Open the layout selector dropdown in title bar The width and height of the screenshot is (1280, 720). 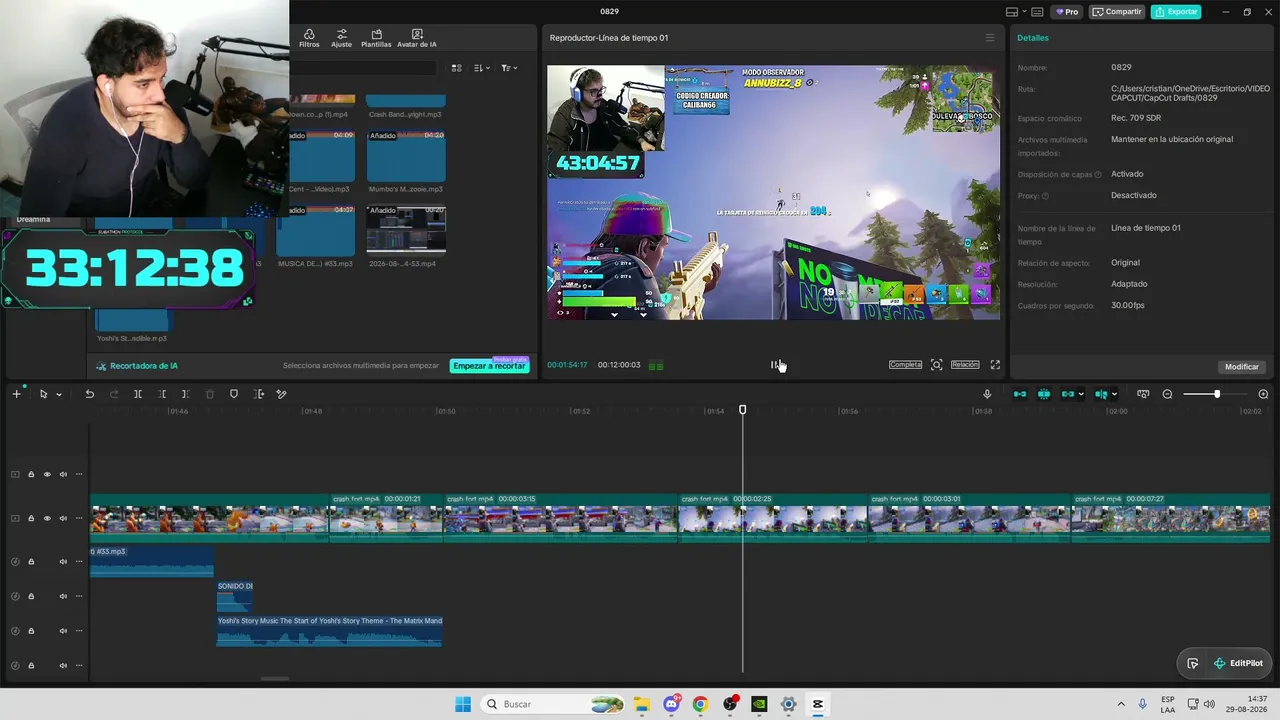click(x=1015, y=12)
